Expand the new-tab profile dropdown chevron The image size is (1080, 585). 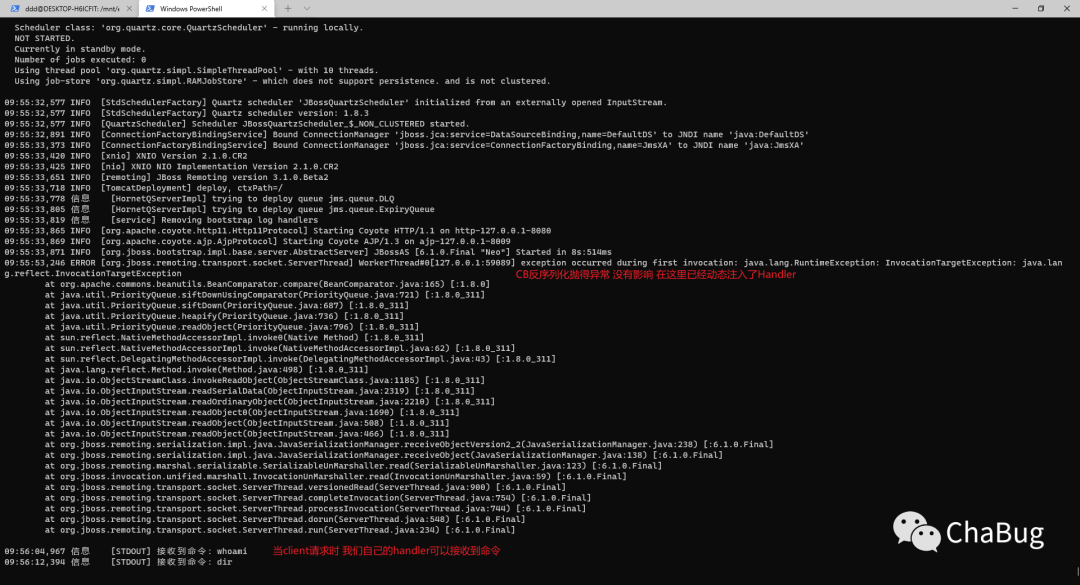coord(309,8)
